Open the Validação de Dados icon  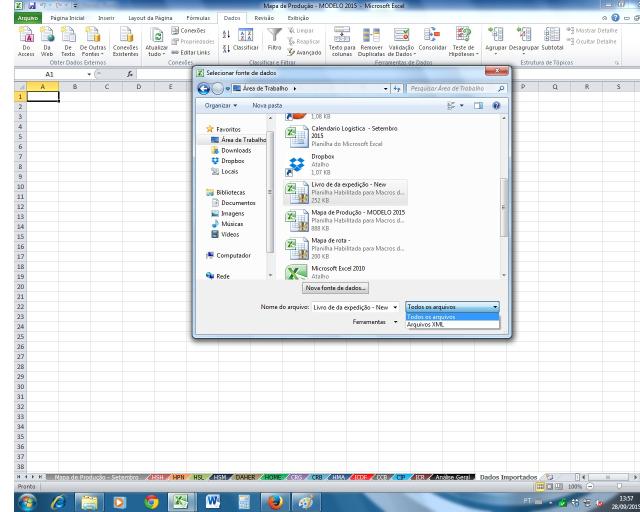point(401,41)
